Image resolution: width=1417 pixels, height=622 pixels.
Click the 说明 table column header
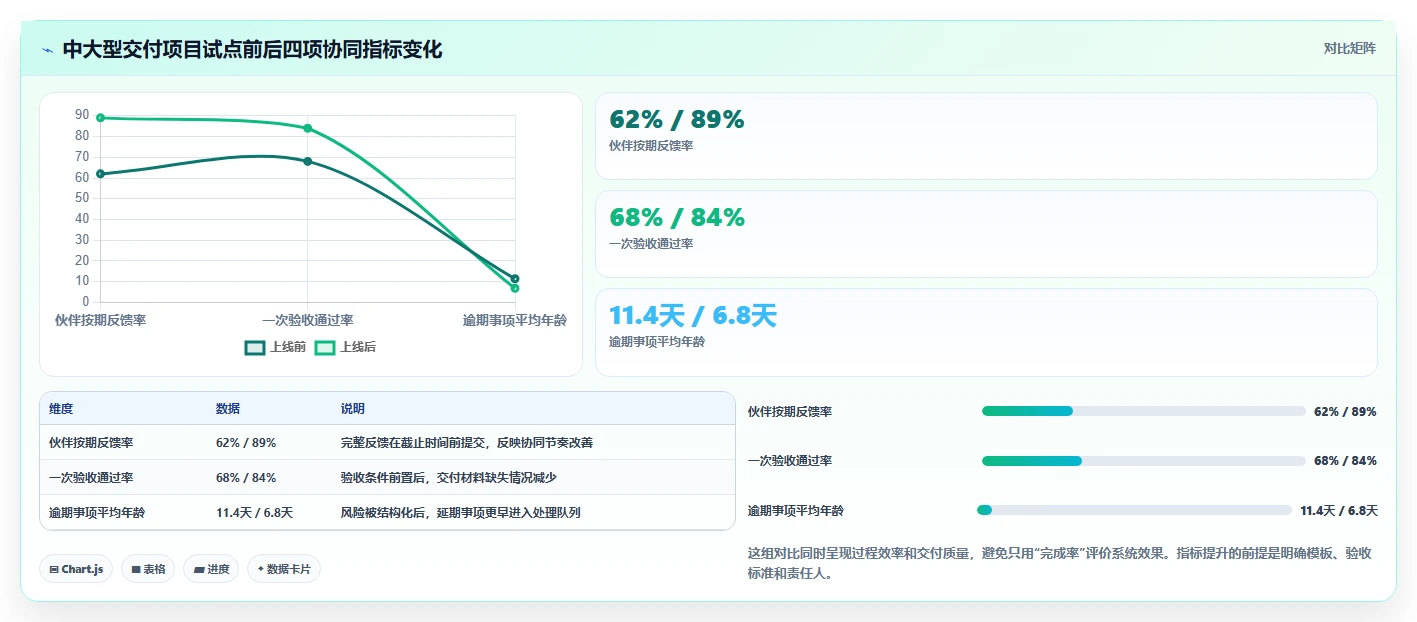[x=353, y=409]
